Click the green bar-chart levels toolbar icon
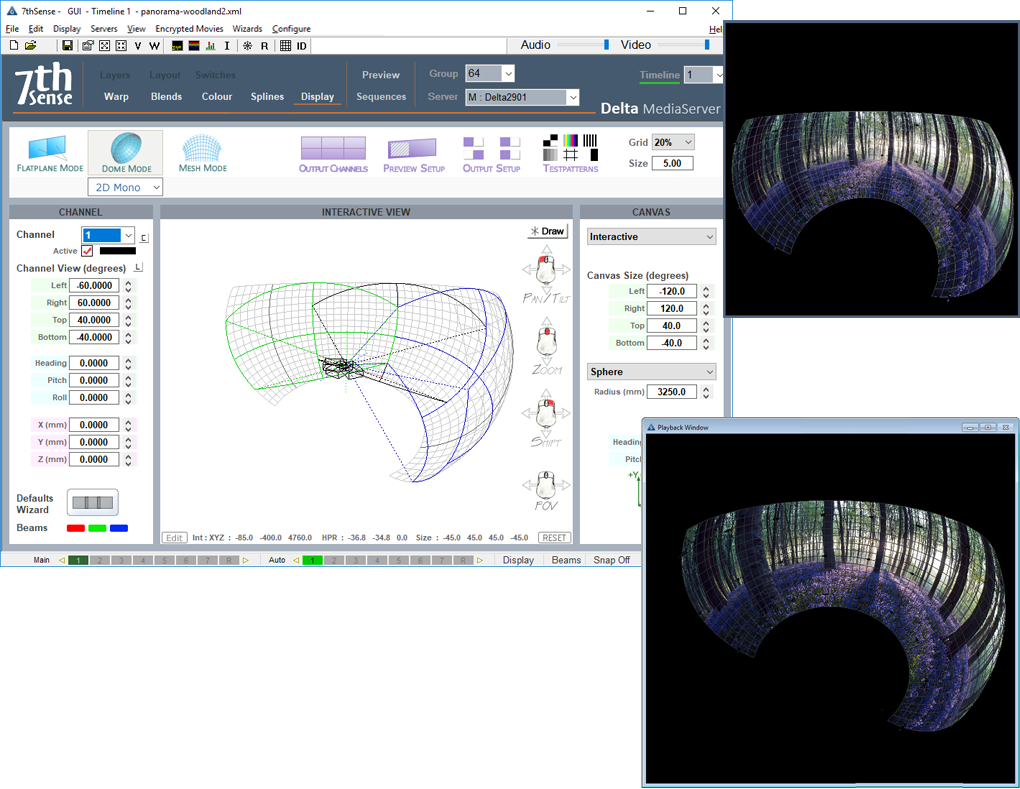This screenshot has width=1020, height=789. tap(210, 46)
